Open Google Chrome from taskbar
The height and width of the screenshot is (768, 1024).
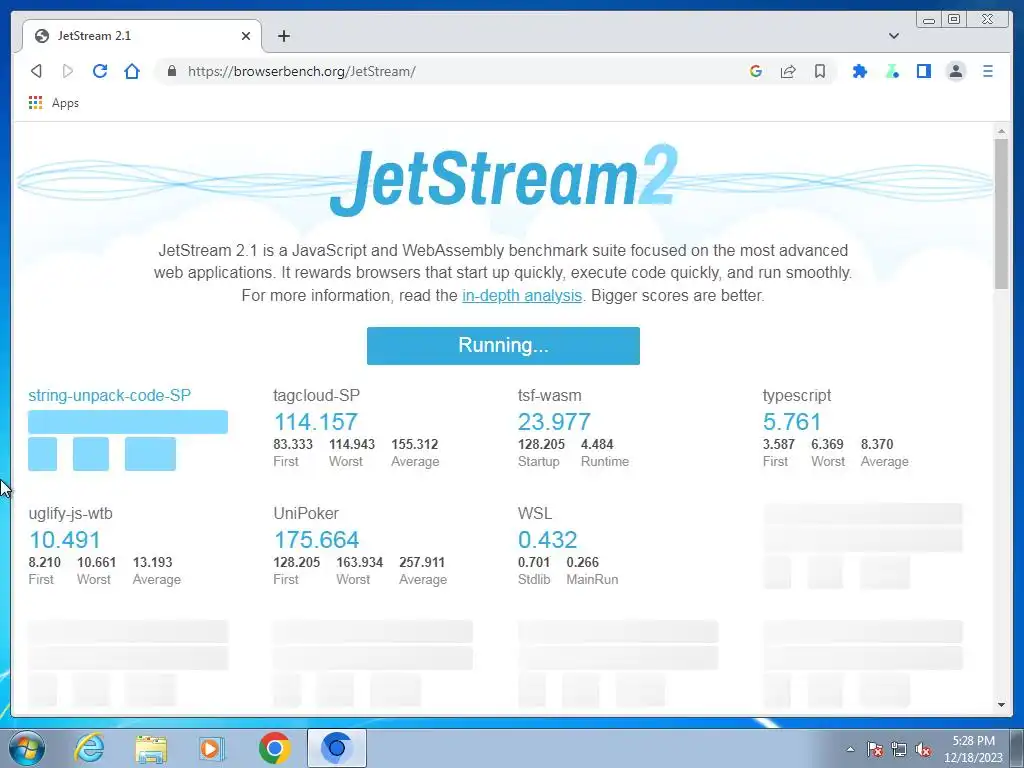coord(274,748)
